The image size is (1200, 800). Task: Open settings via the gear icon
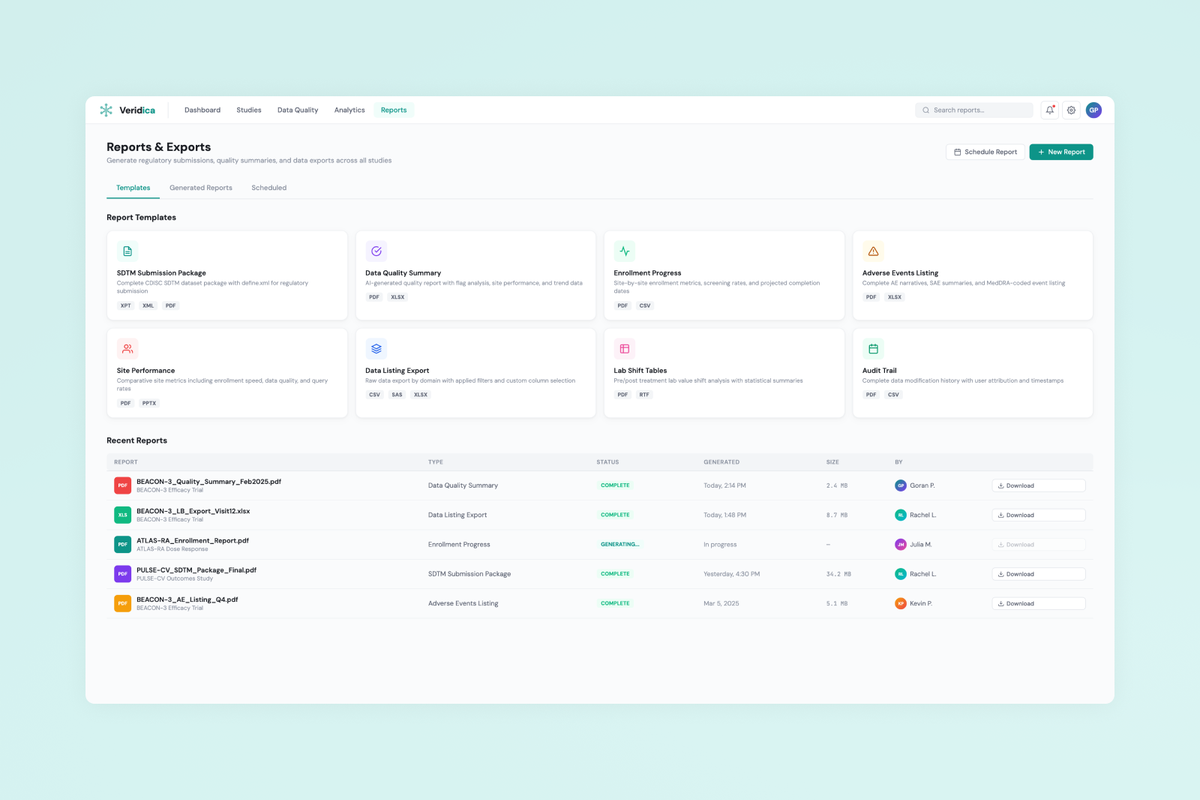click(x=1071, y=110)
